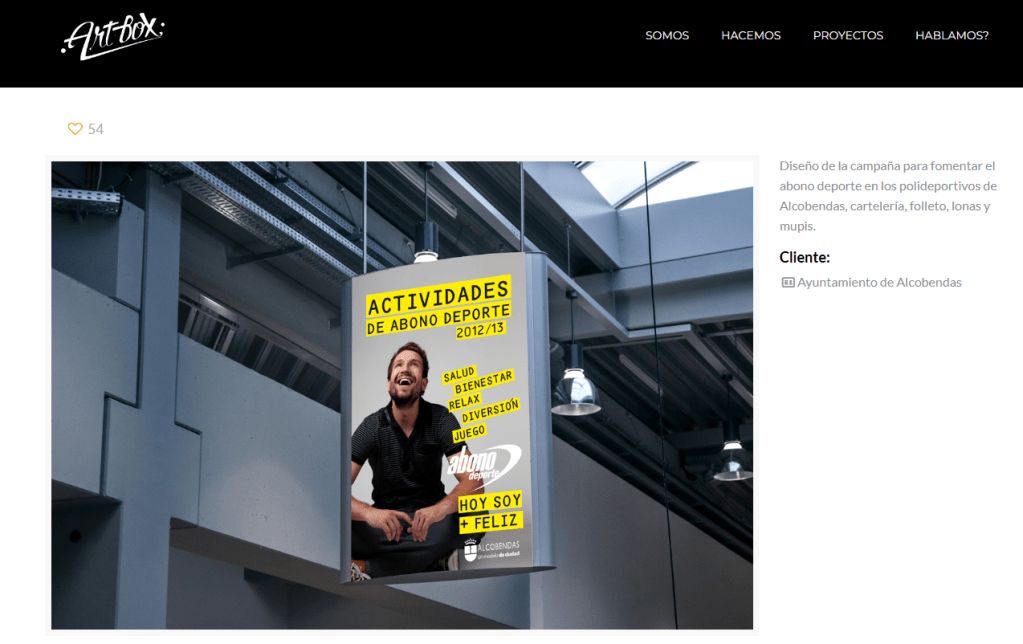
Task: Click the project description paragraph
Action: [x=888, y=196]
